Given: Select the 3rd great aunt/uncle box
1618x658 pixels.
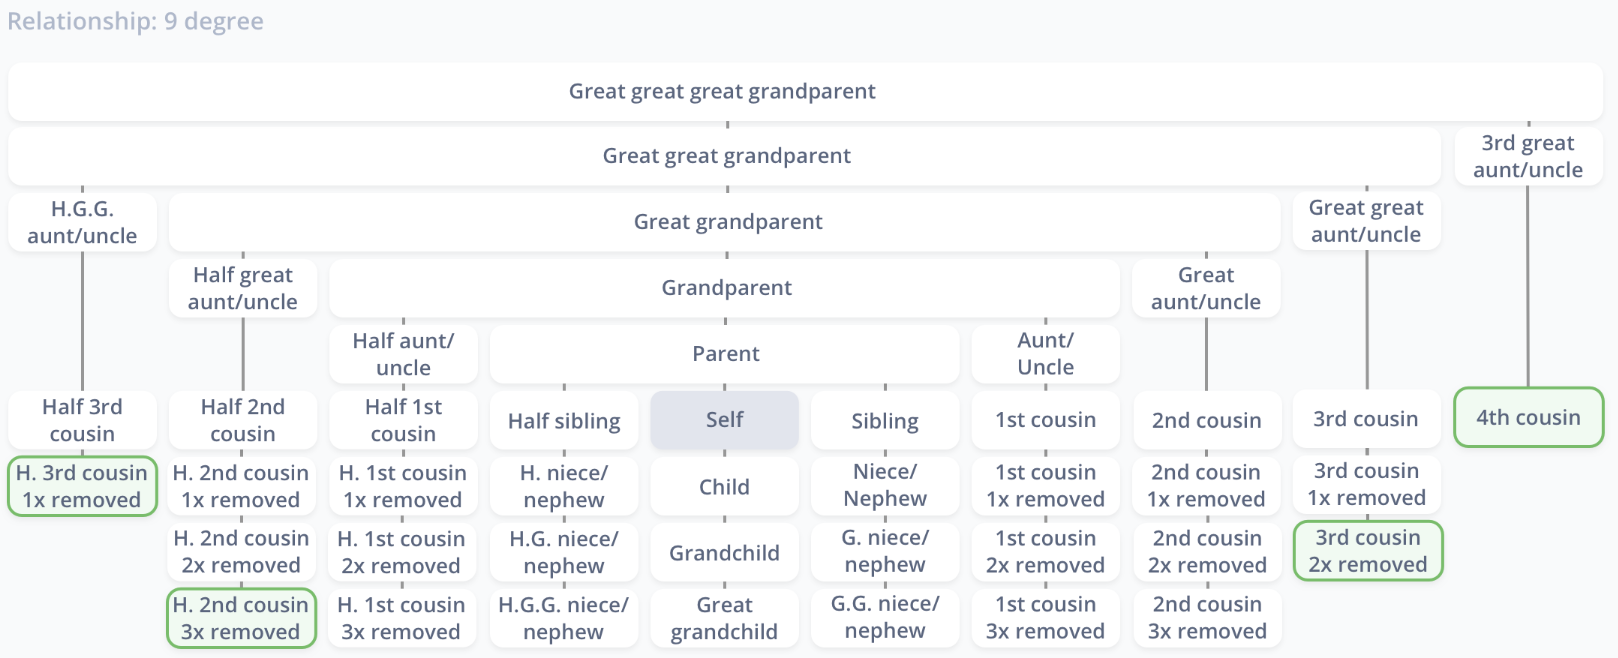Looking at the screenshot, I should coord(1528,156).
